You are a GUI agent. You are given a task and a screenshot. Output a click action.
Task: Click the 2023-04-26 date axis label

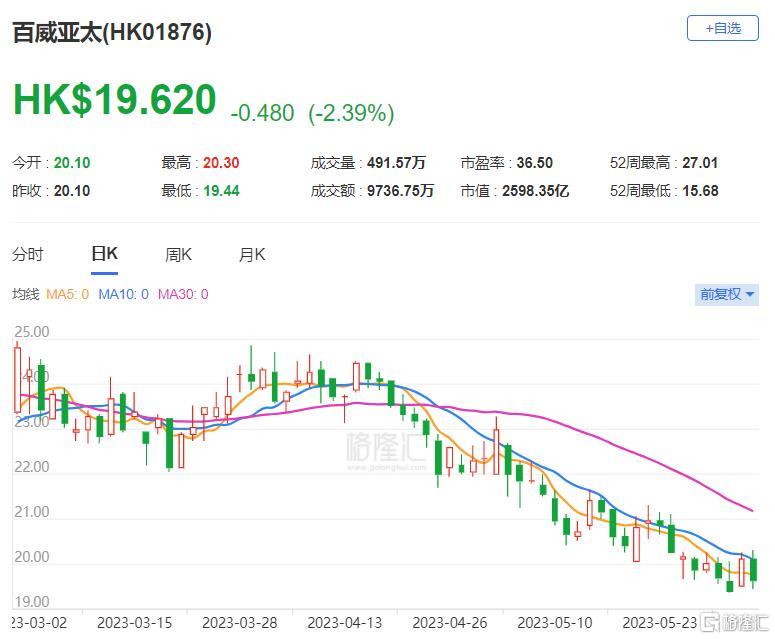point(450,623)
